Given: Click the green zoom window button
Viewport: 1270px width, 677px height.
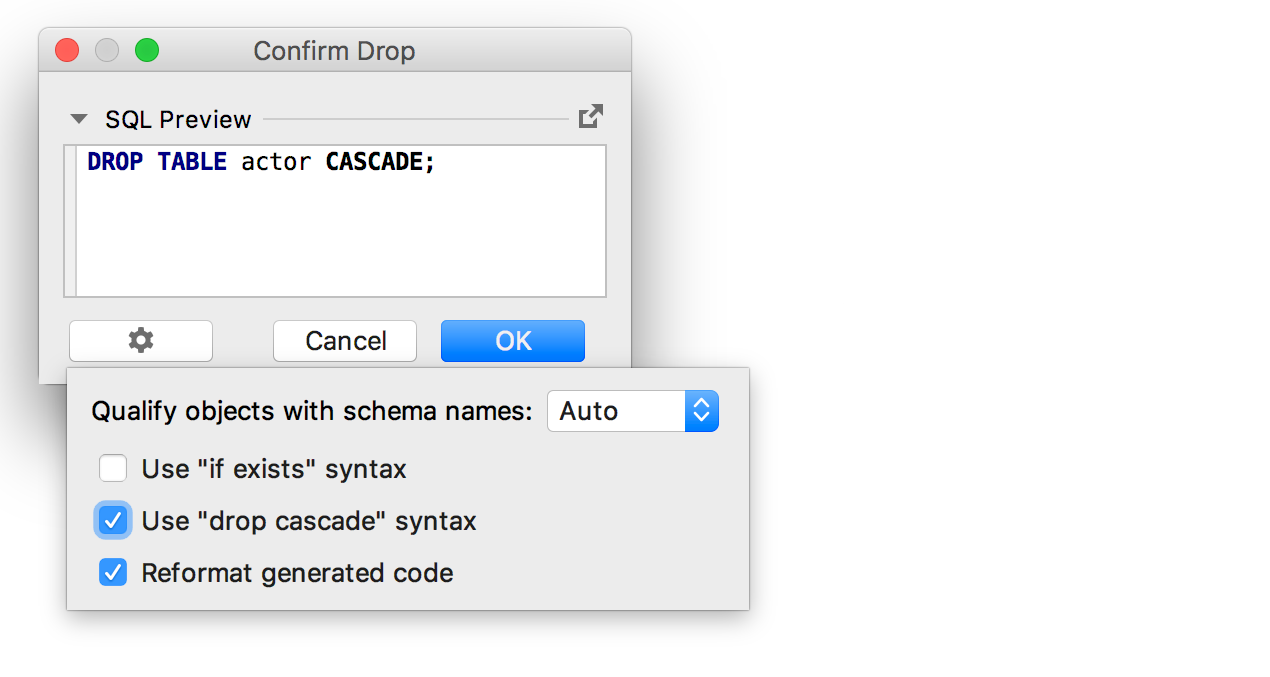Looking at the screenshot, I should click(147, 50).
